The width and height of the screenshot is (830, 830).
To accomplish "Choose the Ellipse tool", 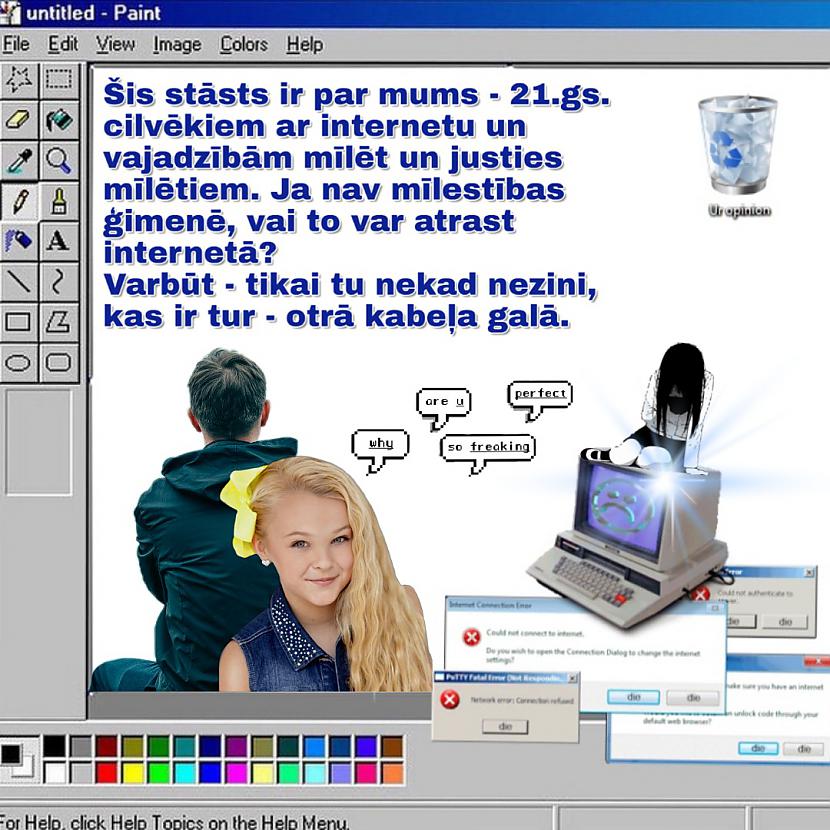I will (19, 363).
